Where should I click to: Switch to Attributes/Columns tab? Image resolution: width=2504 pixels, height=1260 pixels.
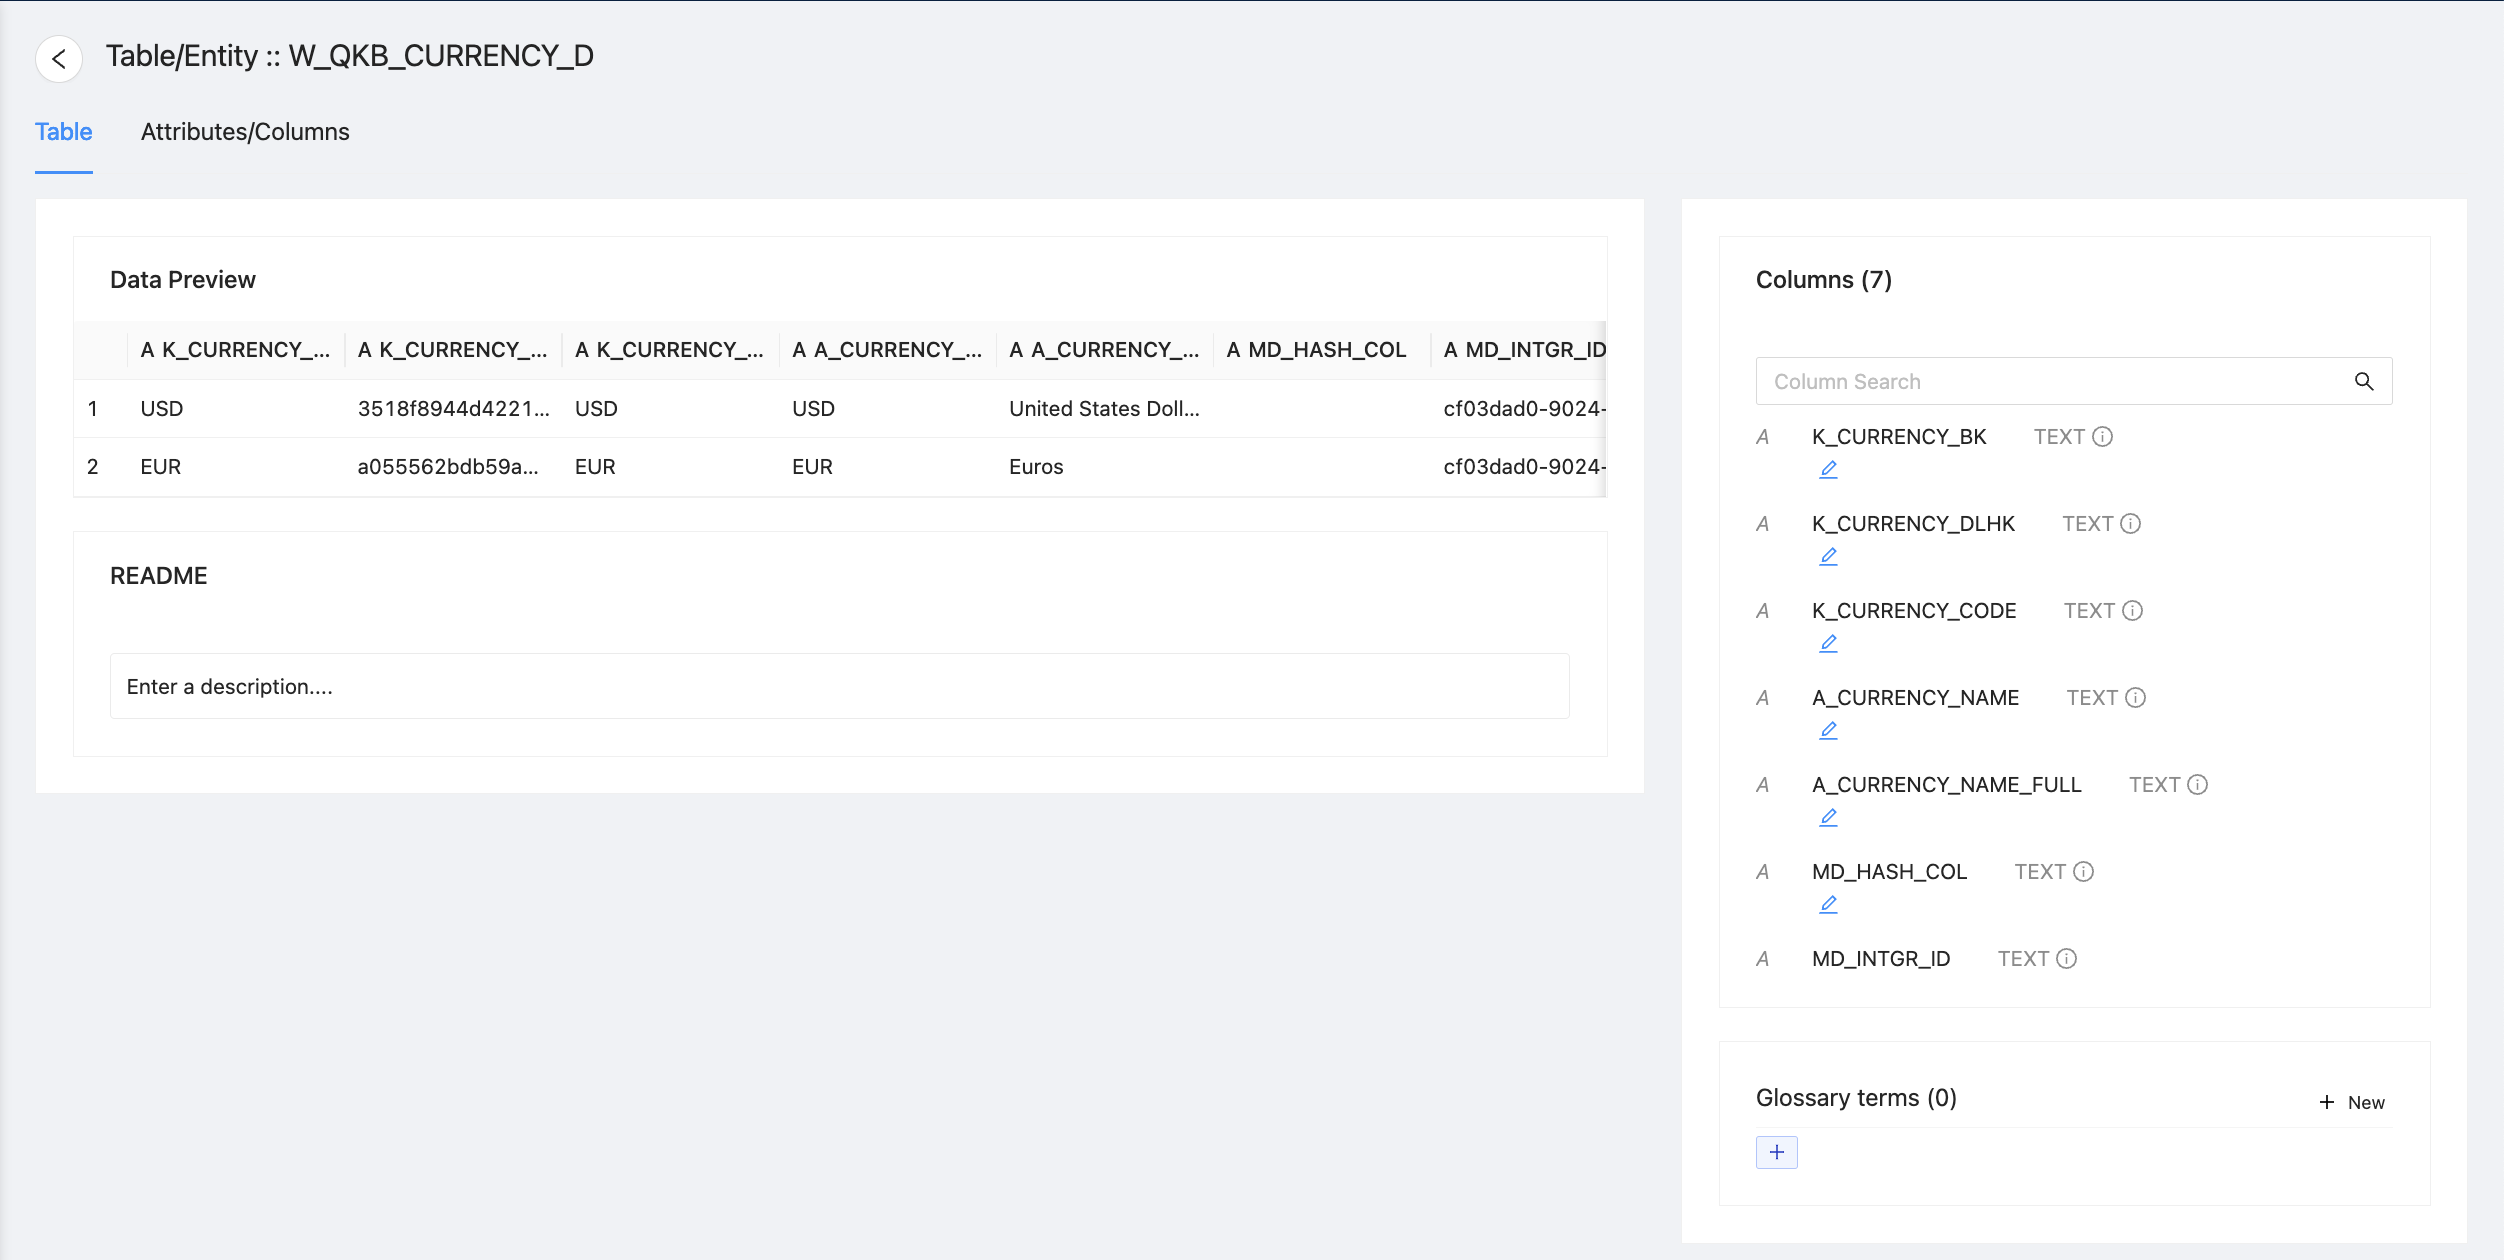point(245,132)
